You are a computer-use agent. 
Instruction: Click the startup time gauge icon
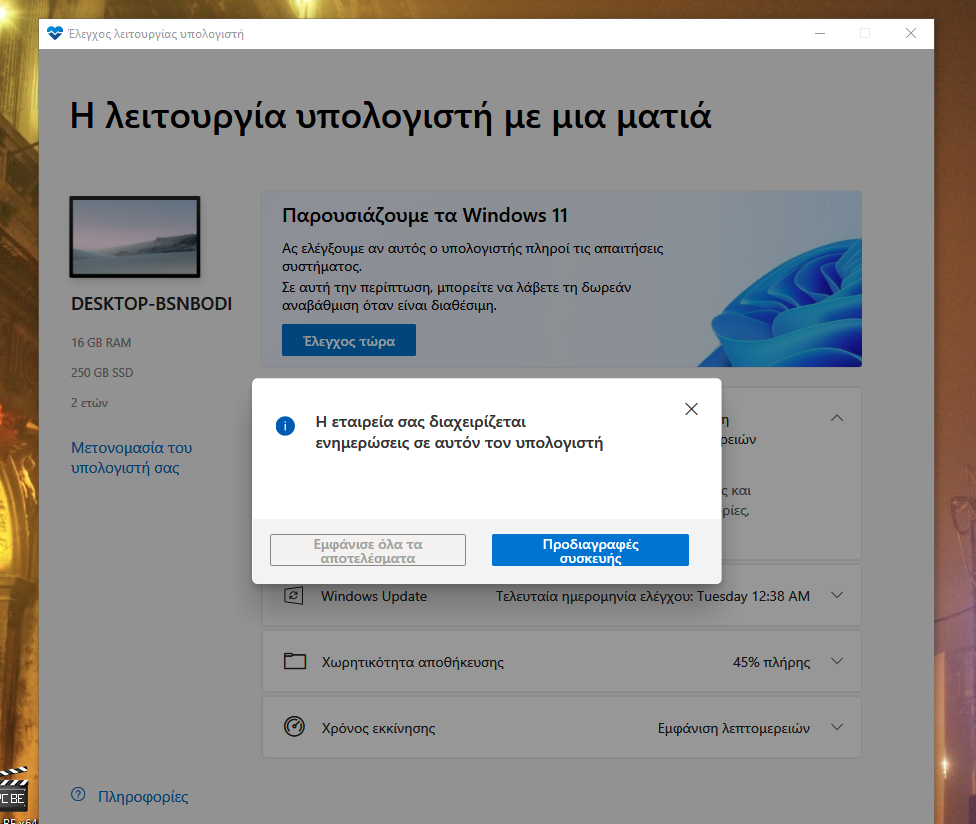click(x=294, y=726)
